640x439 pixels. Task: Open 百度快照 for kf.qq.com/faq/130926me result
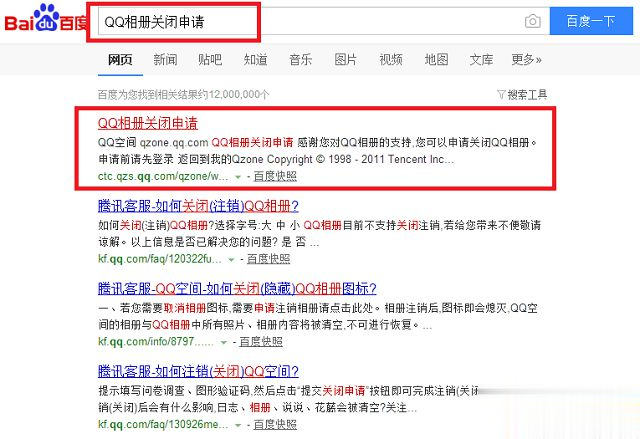(275, 424)
